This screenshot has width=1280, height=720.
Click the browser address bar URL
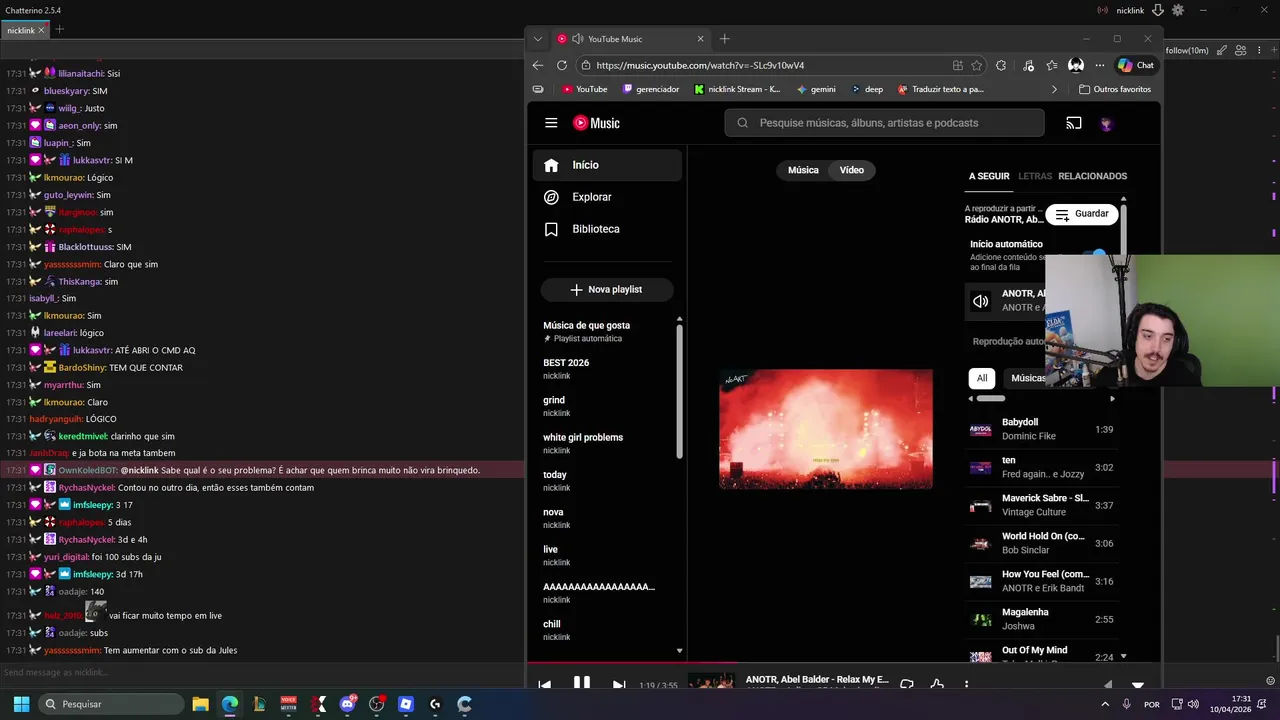(x=700, y=65)
